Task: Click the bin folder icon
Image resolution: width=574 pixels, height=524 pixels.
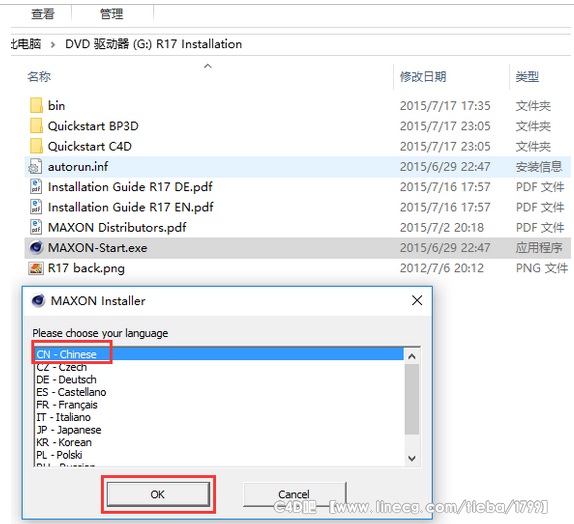Action: [x=36, y=105]
